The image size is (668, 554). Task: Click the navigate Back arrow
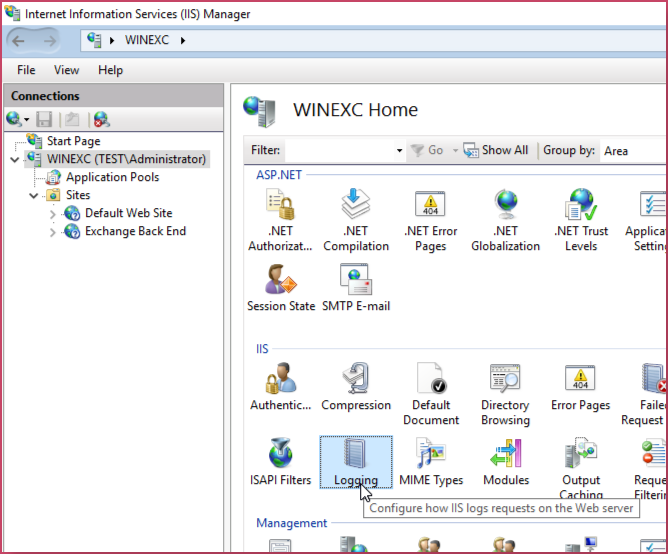pos(18,41)
